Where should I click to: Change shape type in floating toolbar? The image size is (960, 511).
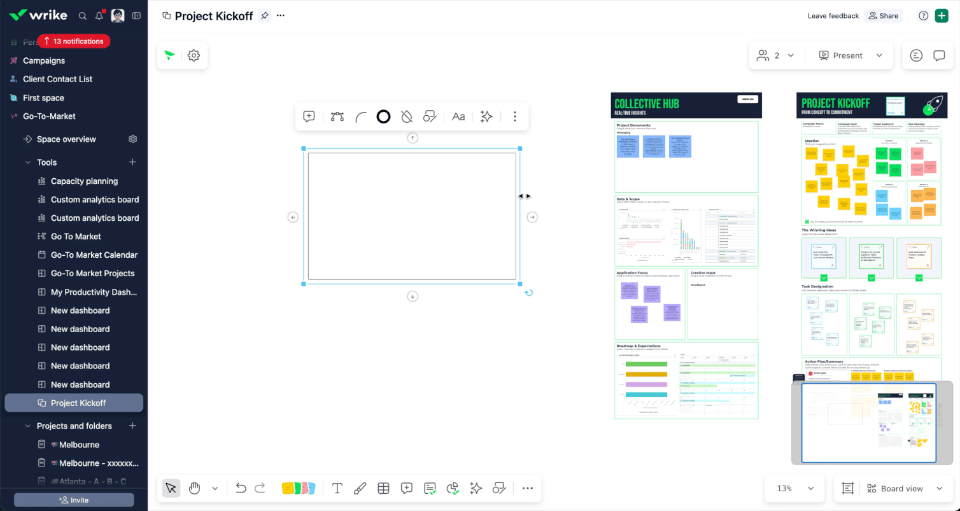(430, 116)
